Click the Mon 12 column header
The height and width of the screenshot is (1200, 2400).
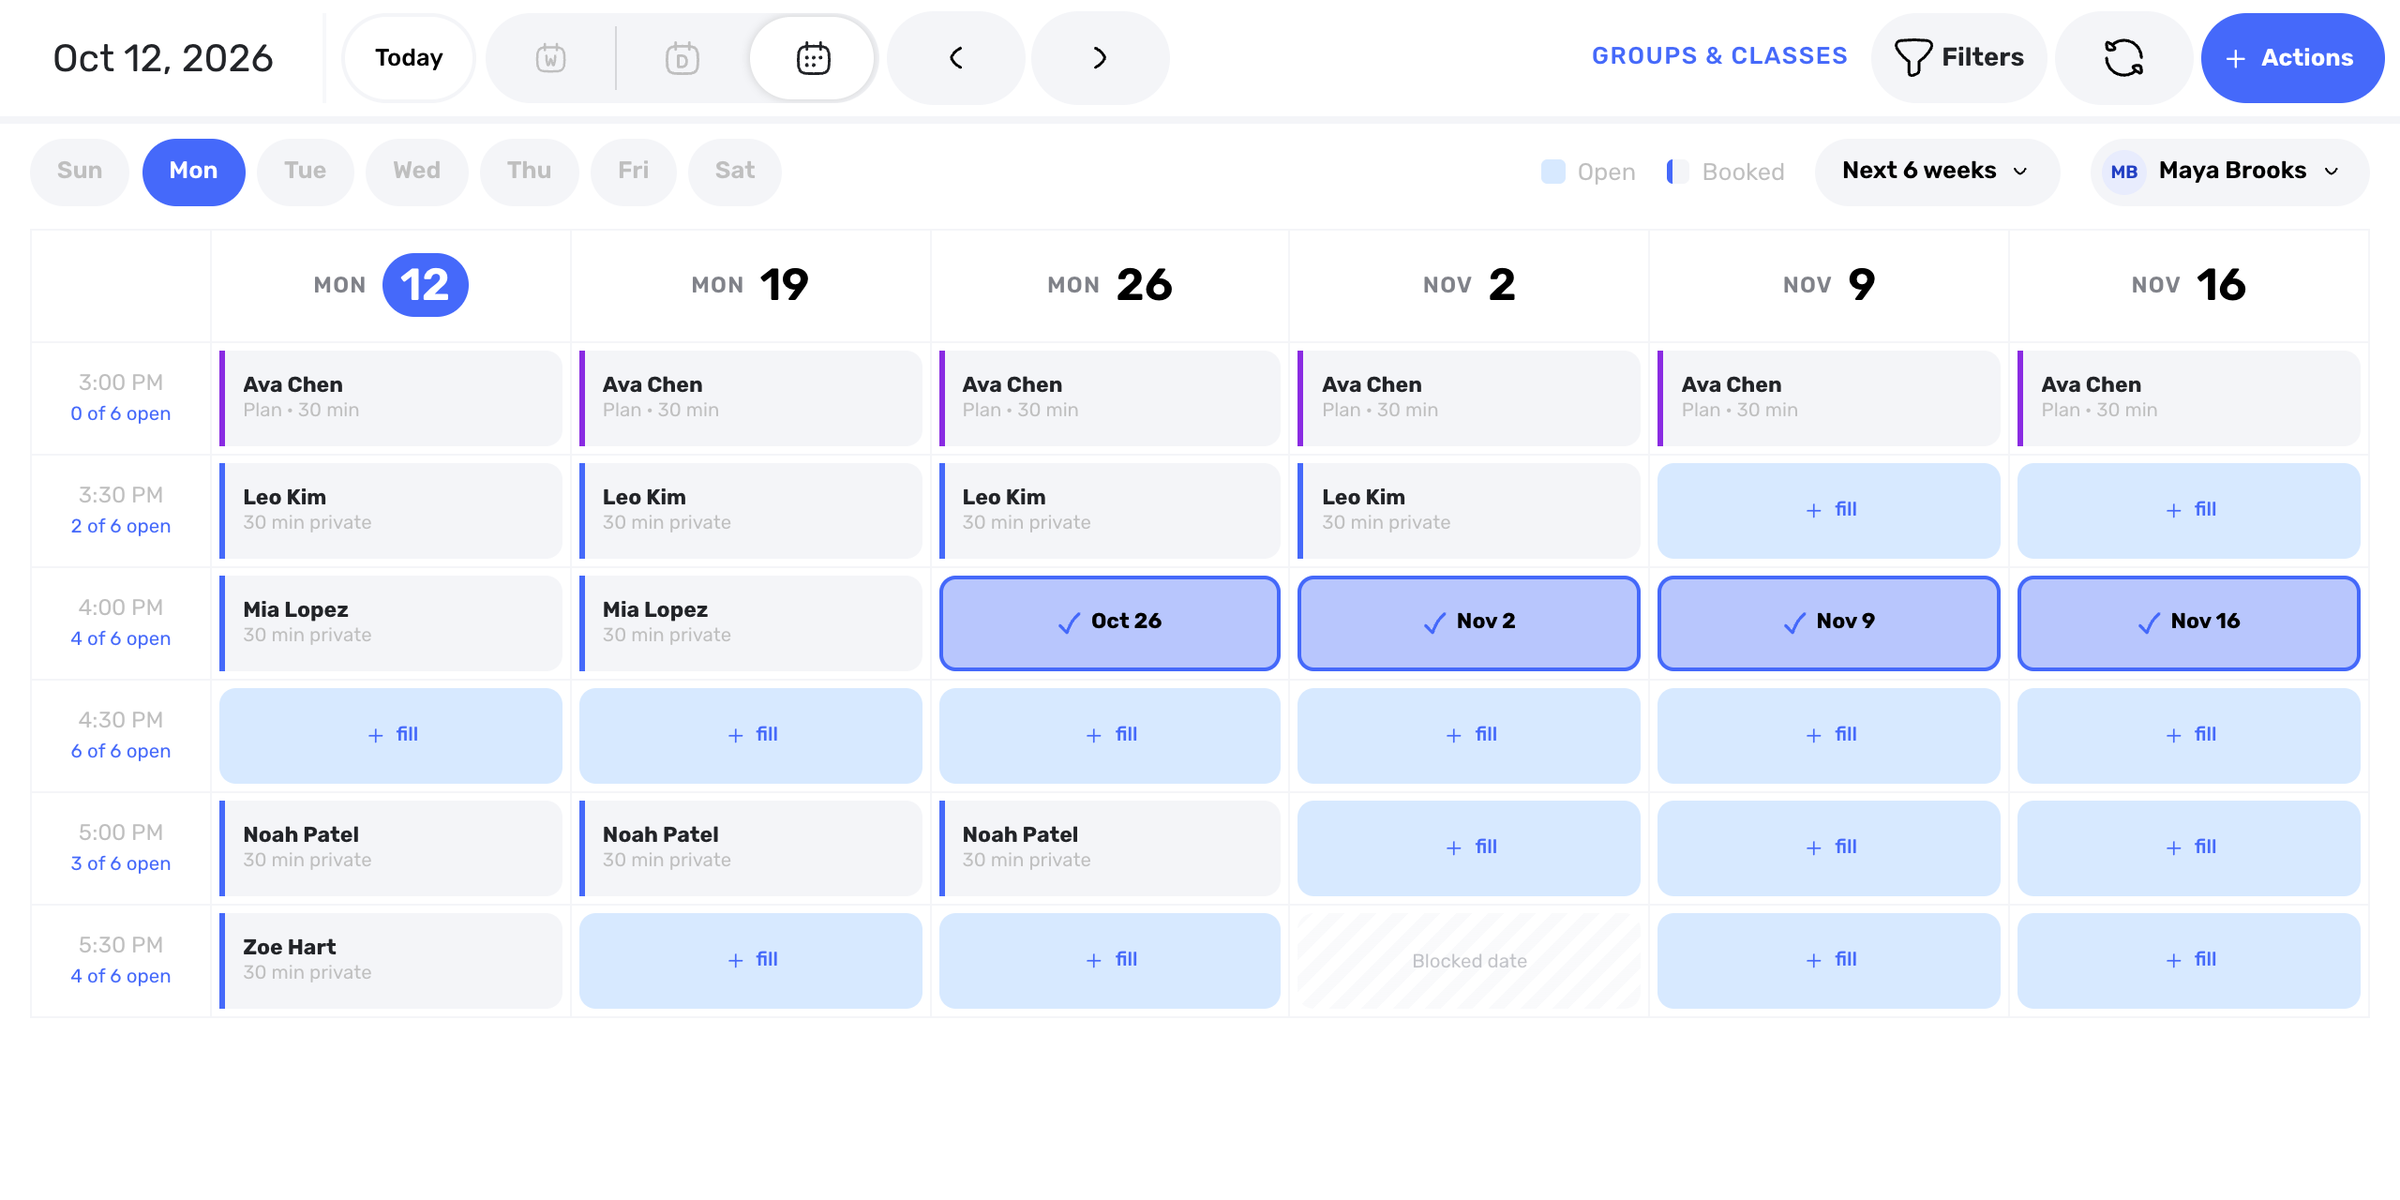pos(390,285)
